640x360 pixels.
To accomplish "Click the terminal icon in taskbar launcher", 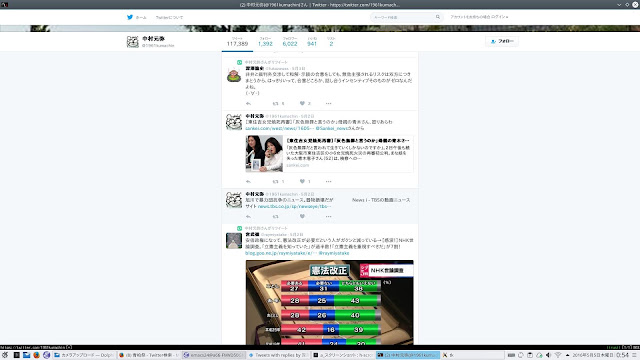I will (16, 355).
